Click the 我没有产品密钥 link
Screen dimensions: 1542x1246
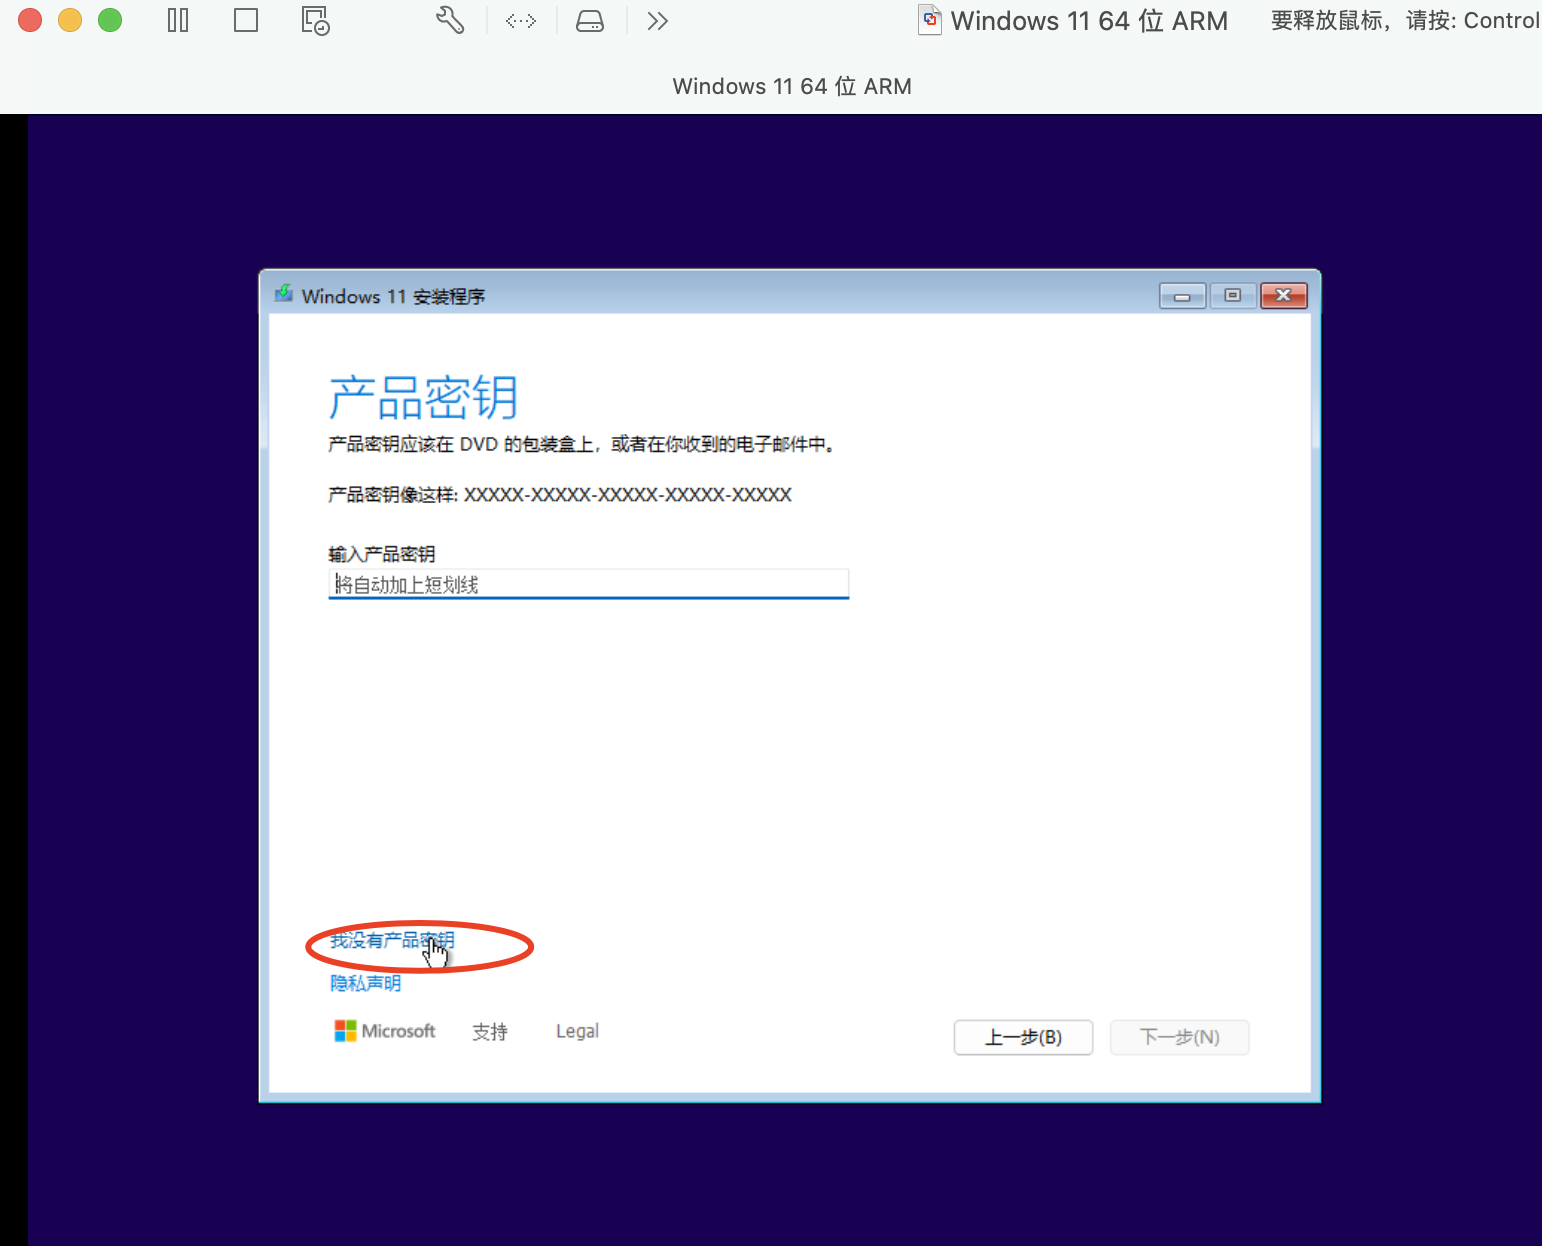[391, 940]
